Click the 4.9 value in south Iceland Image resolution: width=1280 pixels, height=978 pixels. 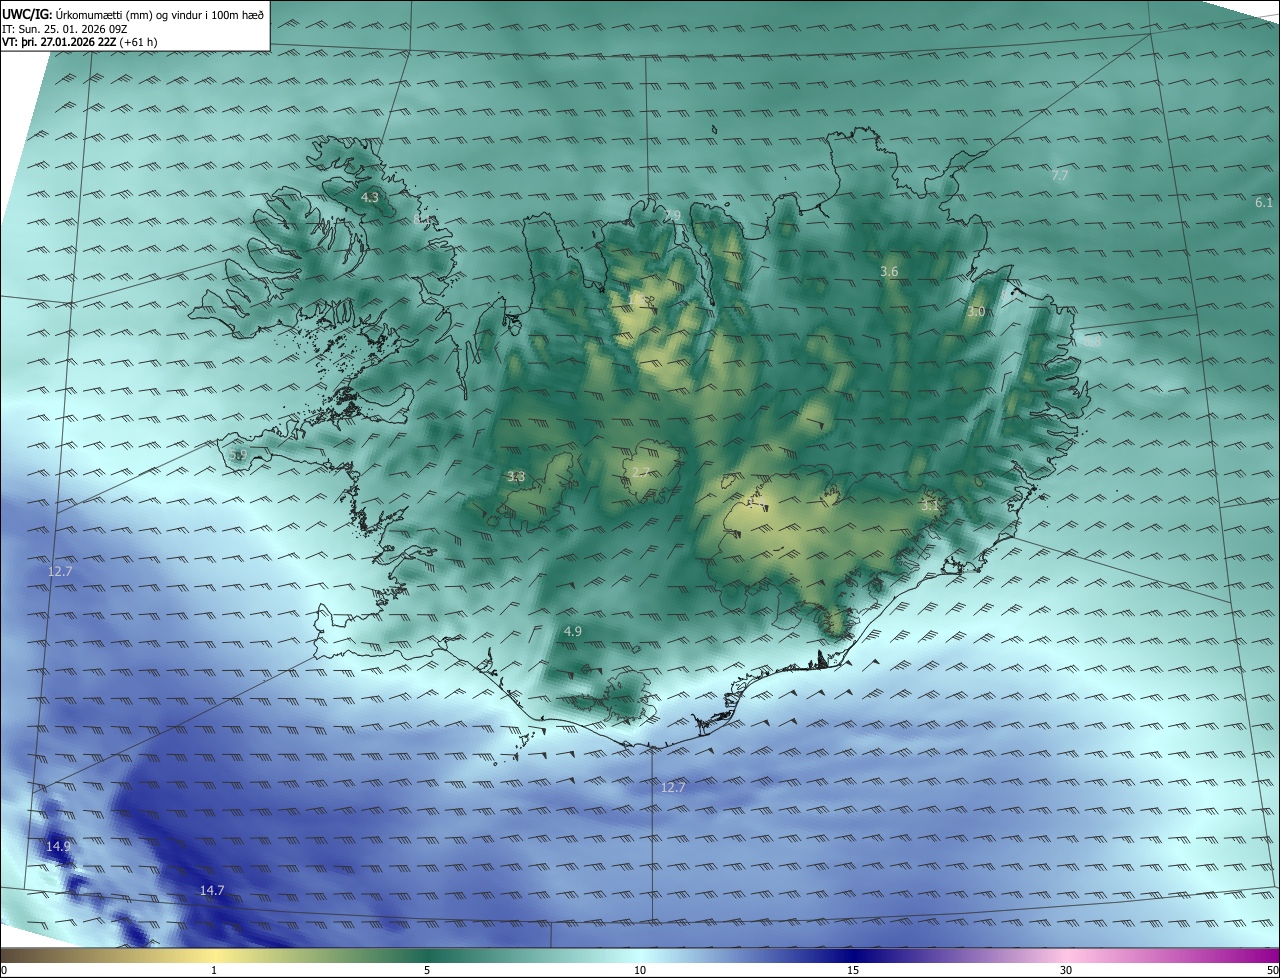573,631
